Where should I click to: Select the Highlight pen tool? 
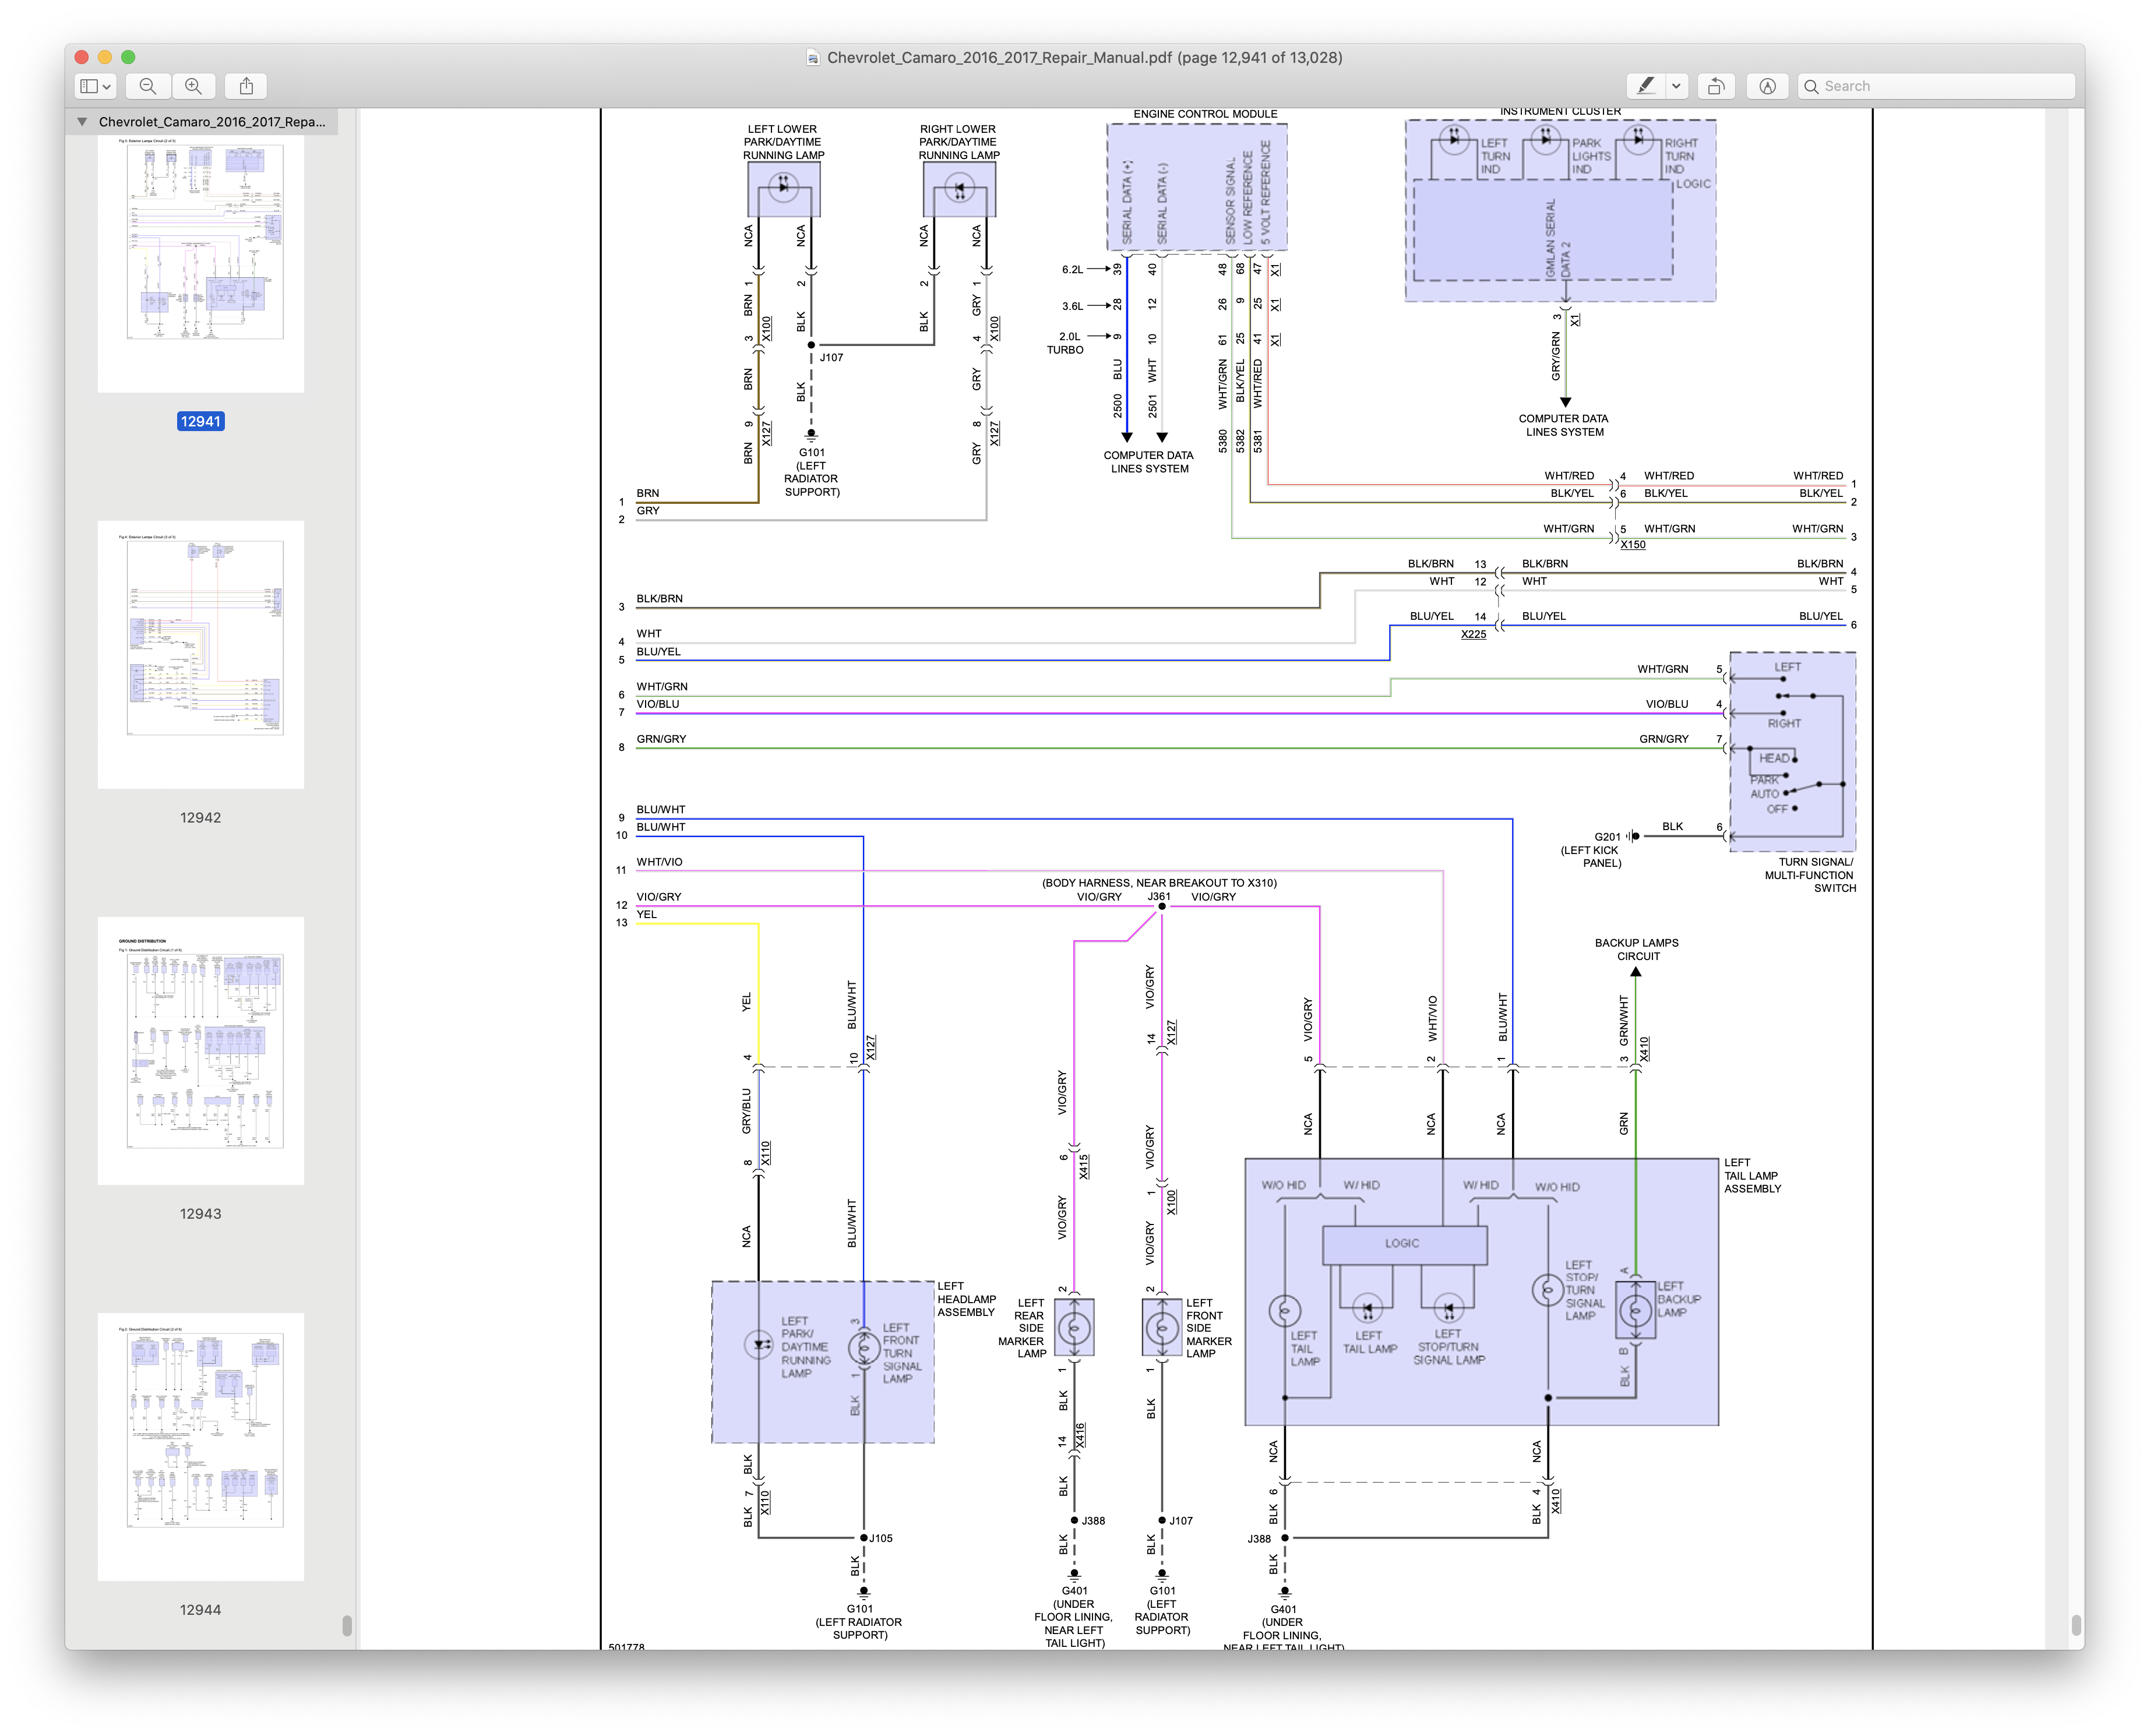pyautogui.click(x=1645, y=86)
